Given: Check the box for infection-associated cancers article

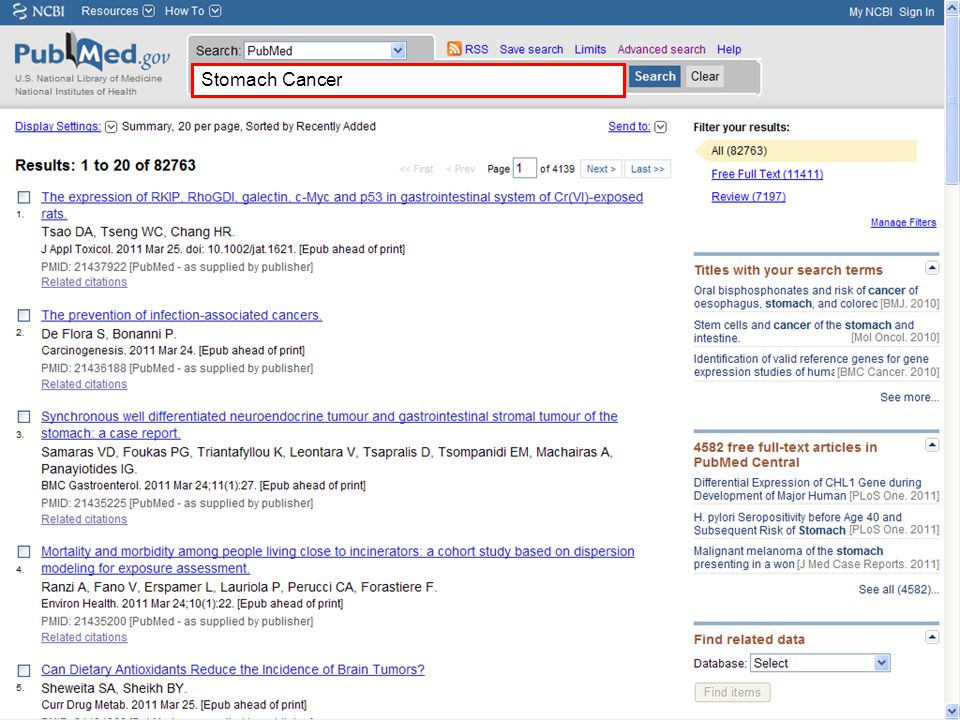Looking at the screenshot, I should pyautogui.click(x=24, y=315).
